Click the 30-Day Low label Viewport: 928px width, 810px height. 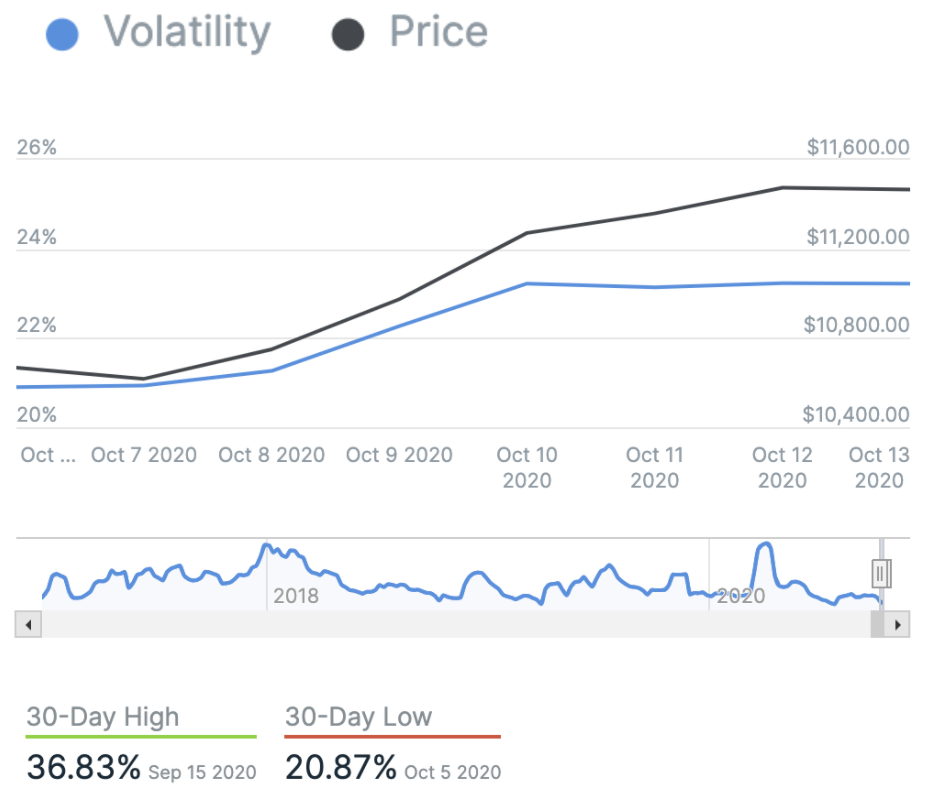tap(358, 717)
